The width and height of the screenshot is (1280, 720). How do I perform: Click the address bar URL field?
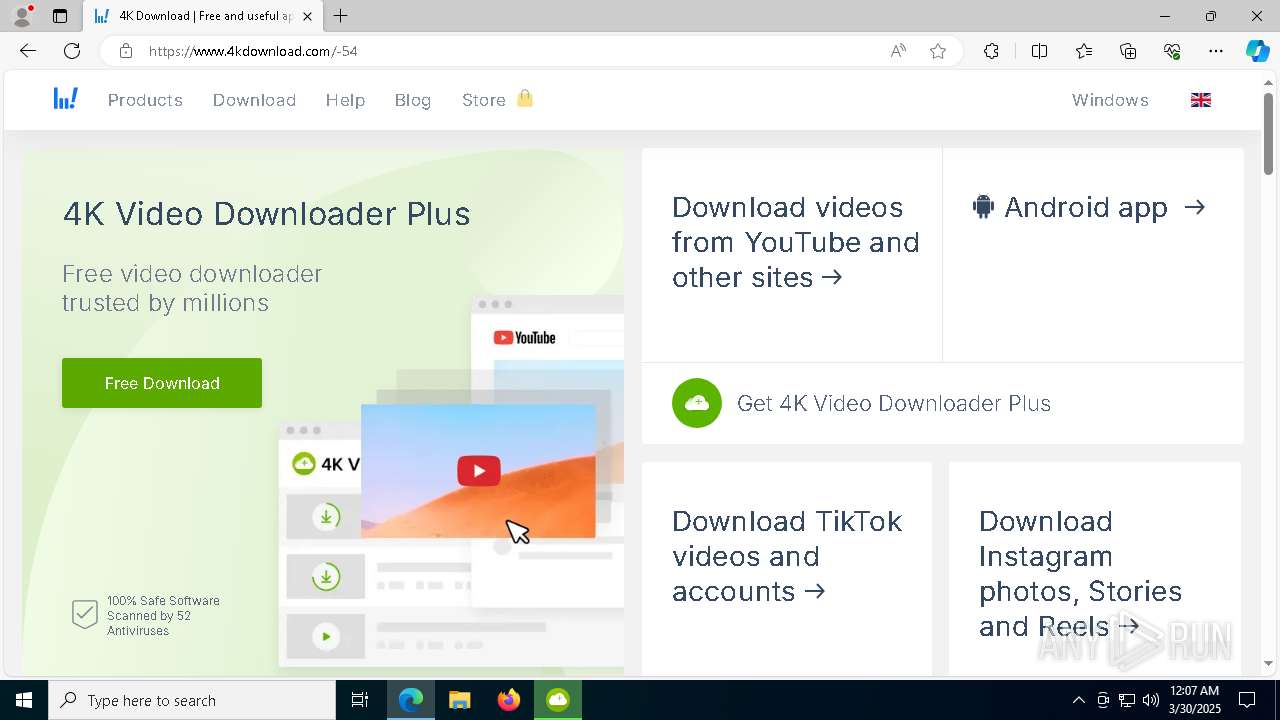[x=510, y=51]
